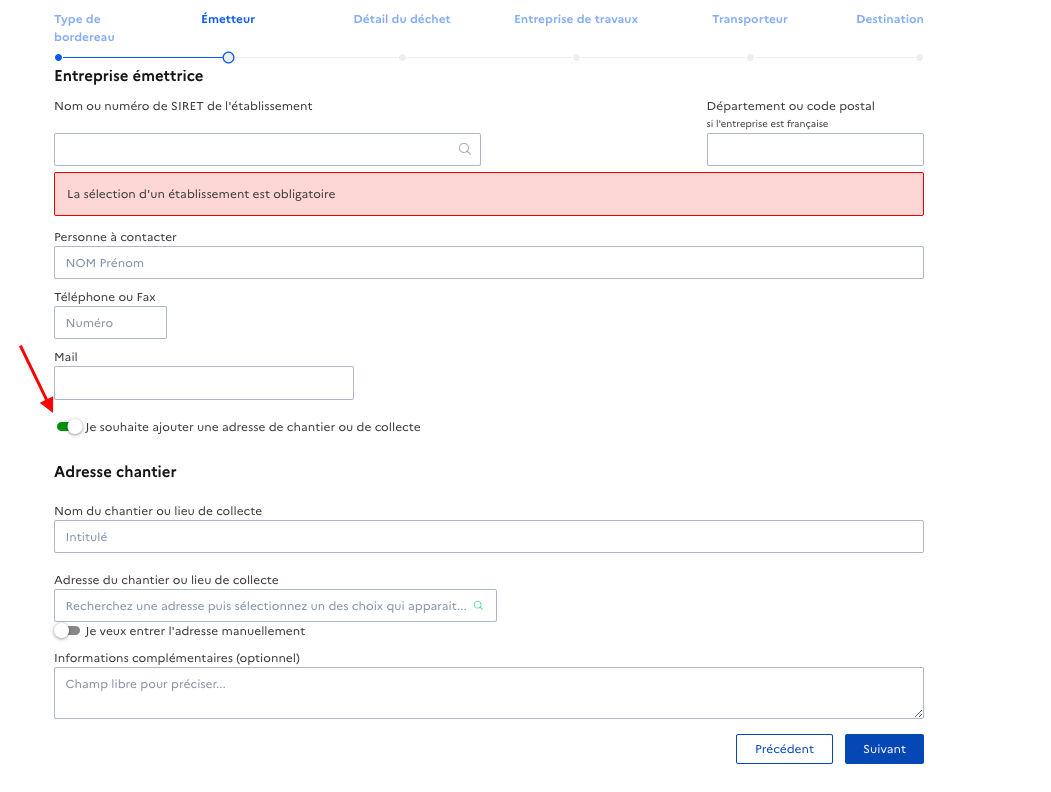Focus the chantier address search text box

point(265,606)
